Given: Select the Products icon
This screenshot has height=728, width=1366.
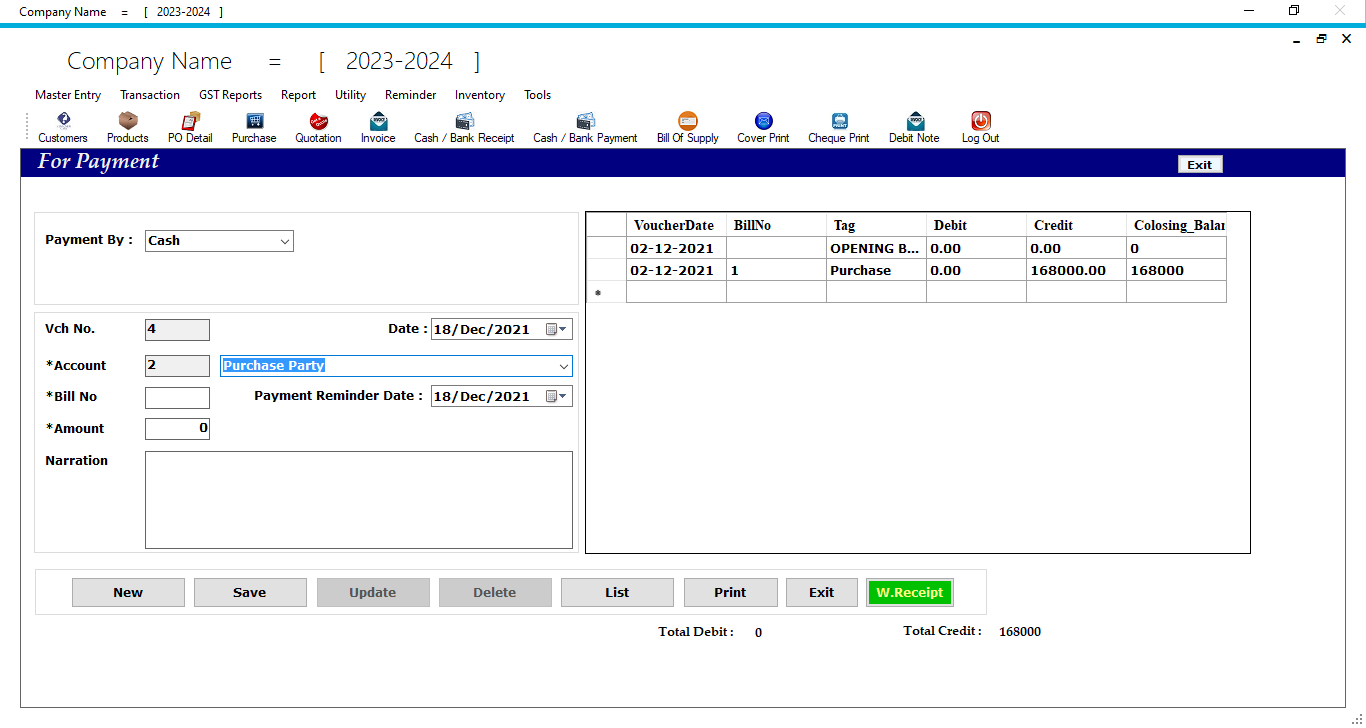Looking at the screenshot, I should (x=127, y=127).
